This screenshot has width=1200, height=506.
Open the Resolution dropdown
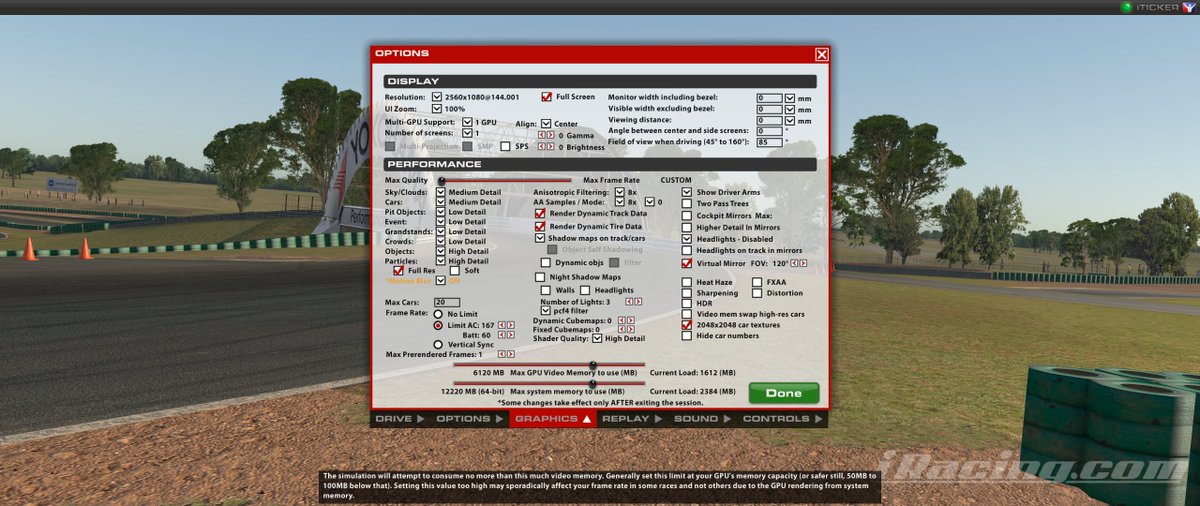click(x=437, y=97)
